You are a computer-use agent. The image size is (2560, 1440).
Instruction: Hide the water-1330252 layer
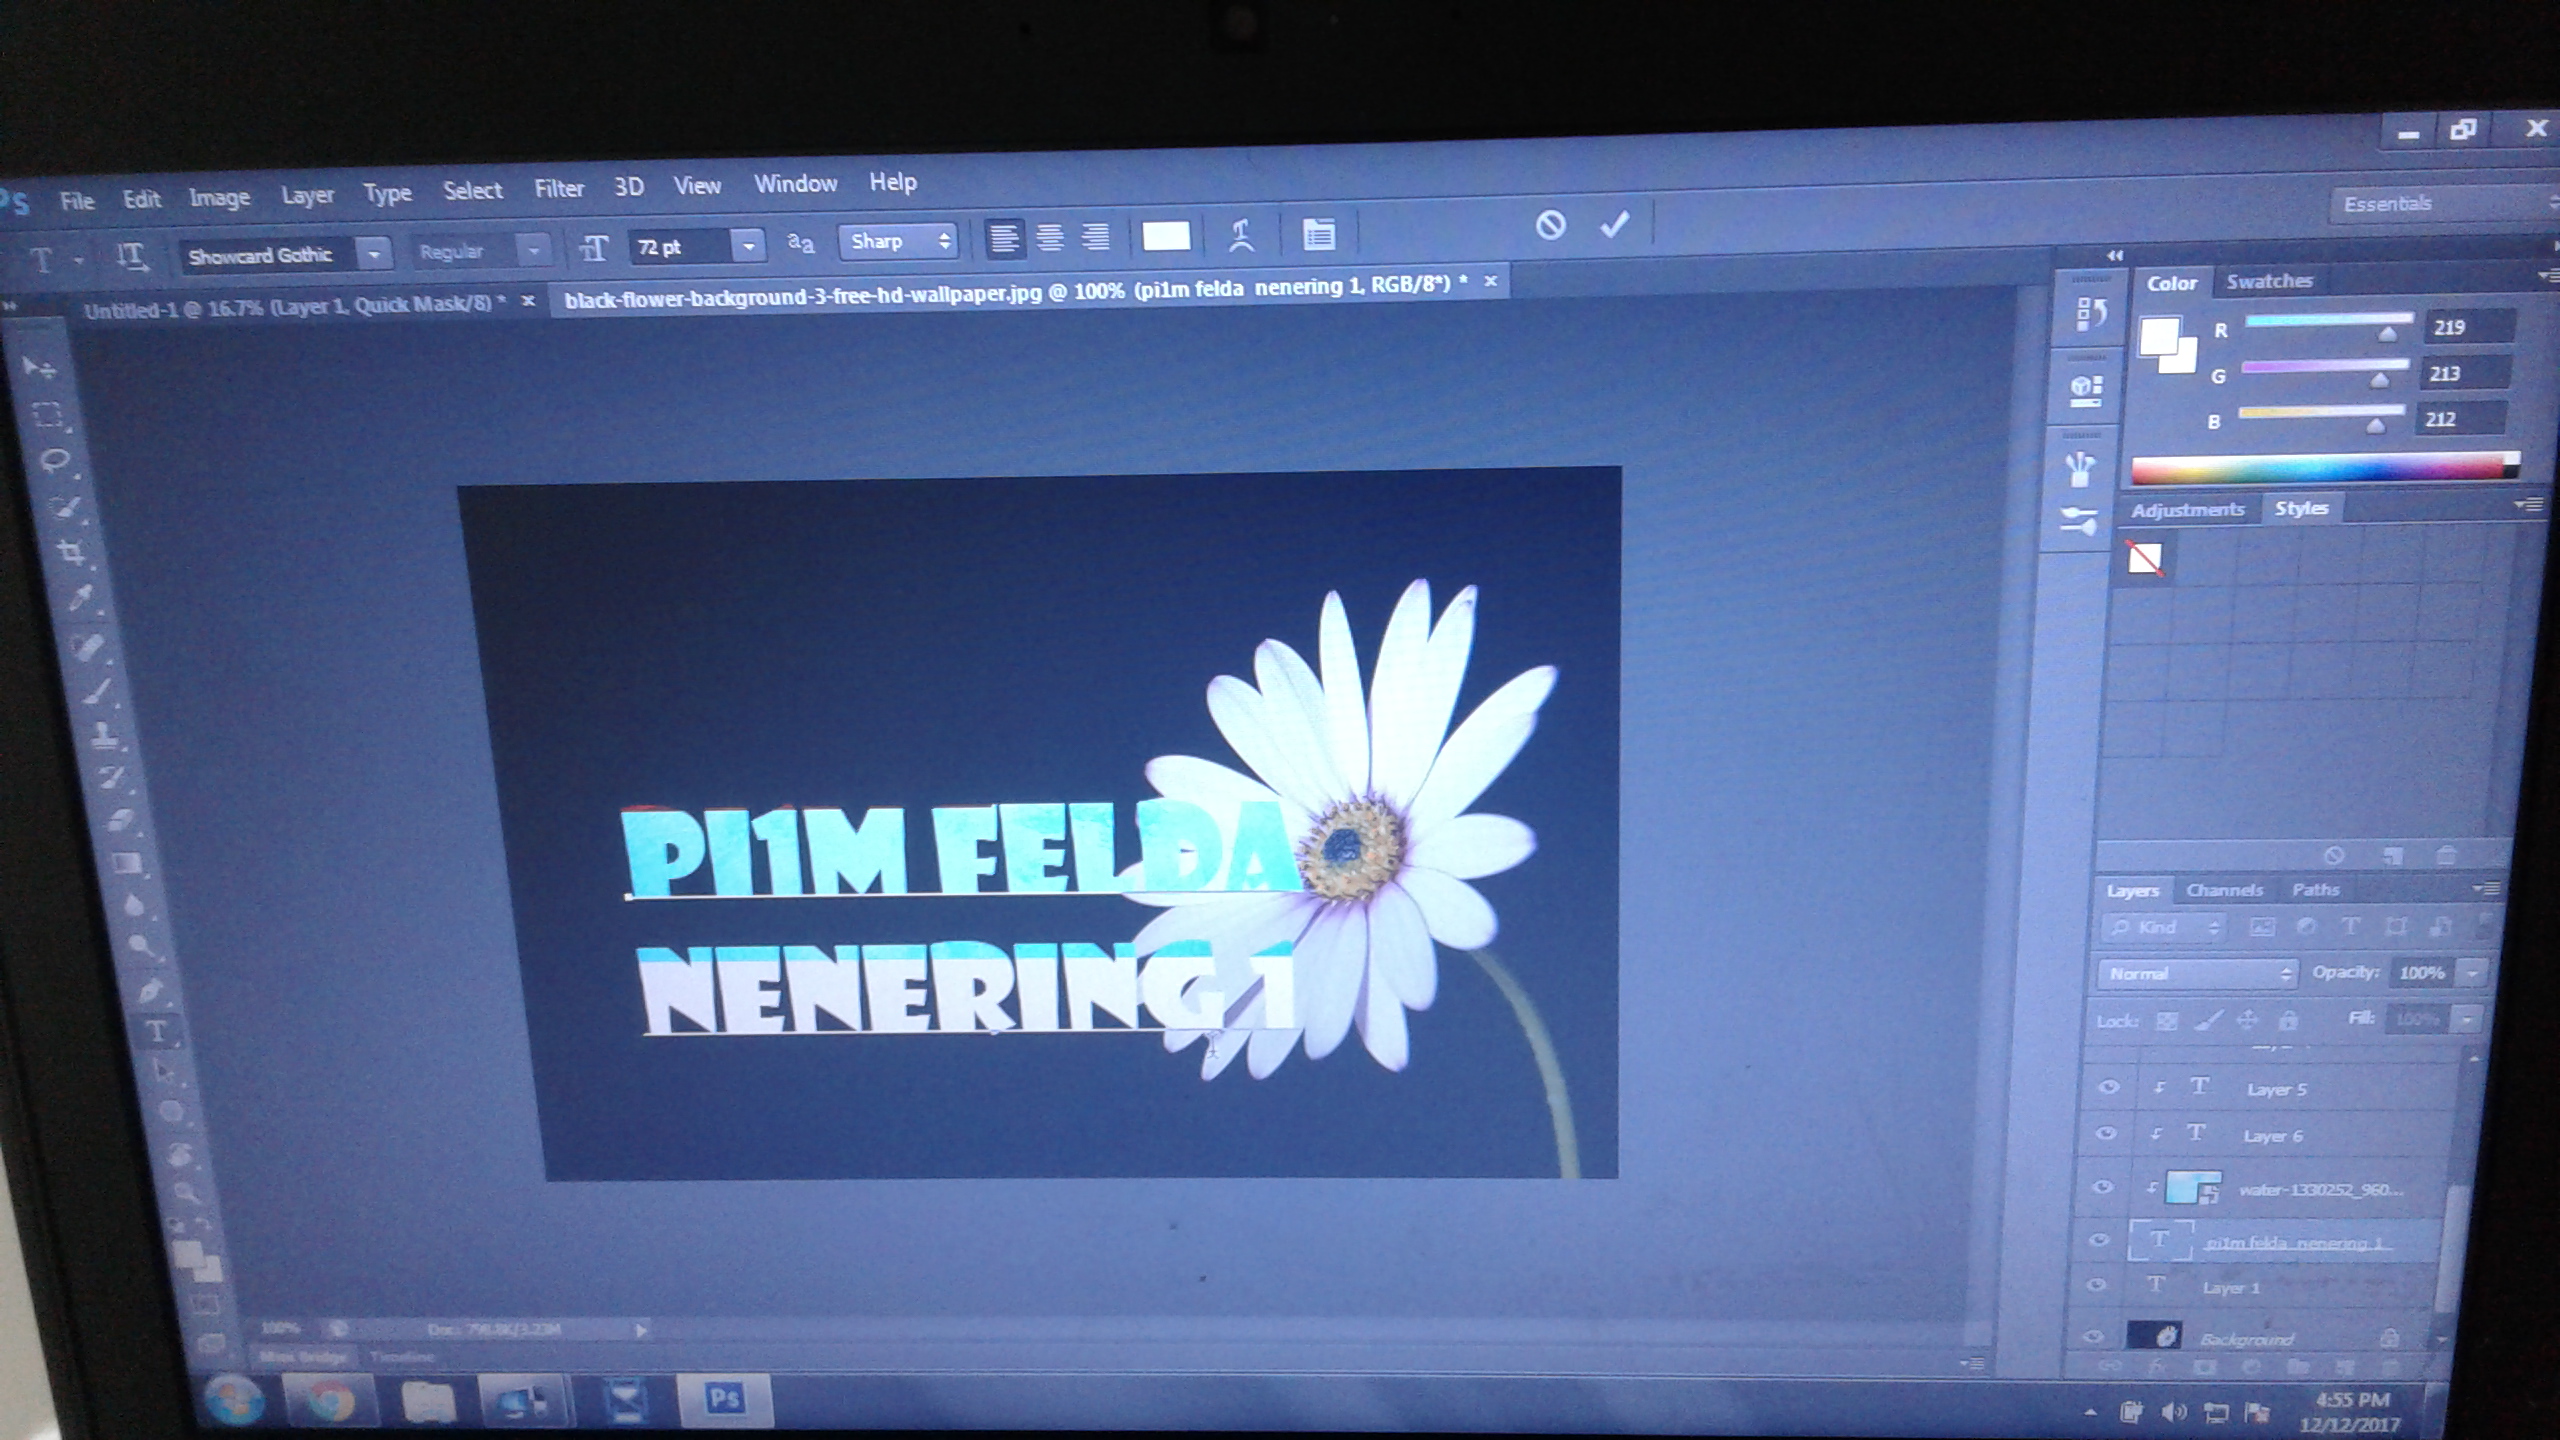[x=2103, y=1187]
